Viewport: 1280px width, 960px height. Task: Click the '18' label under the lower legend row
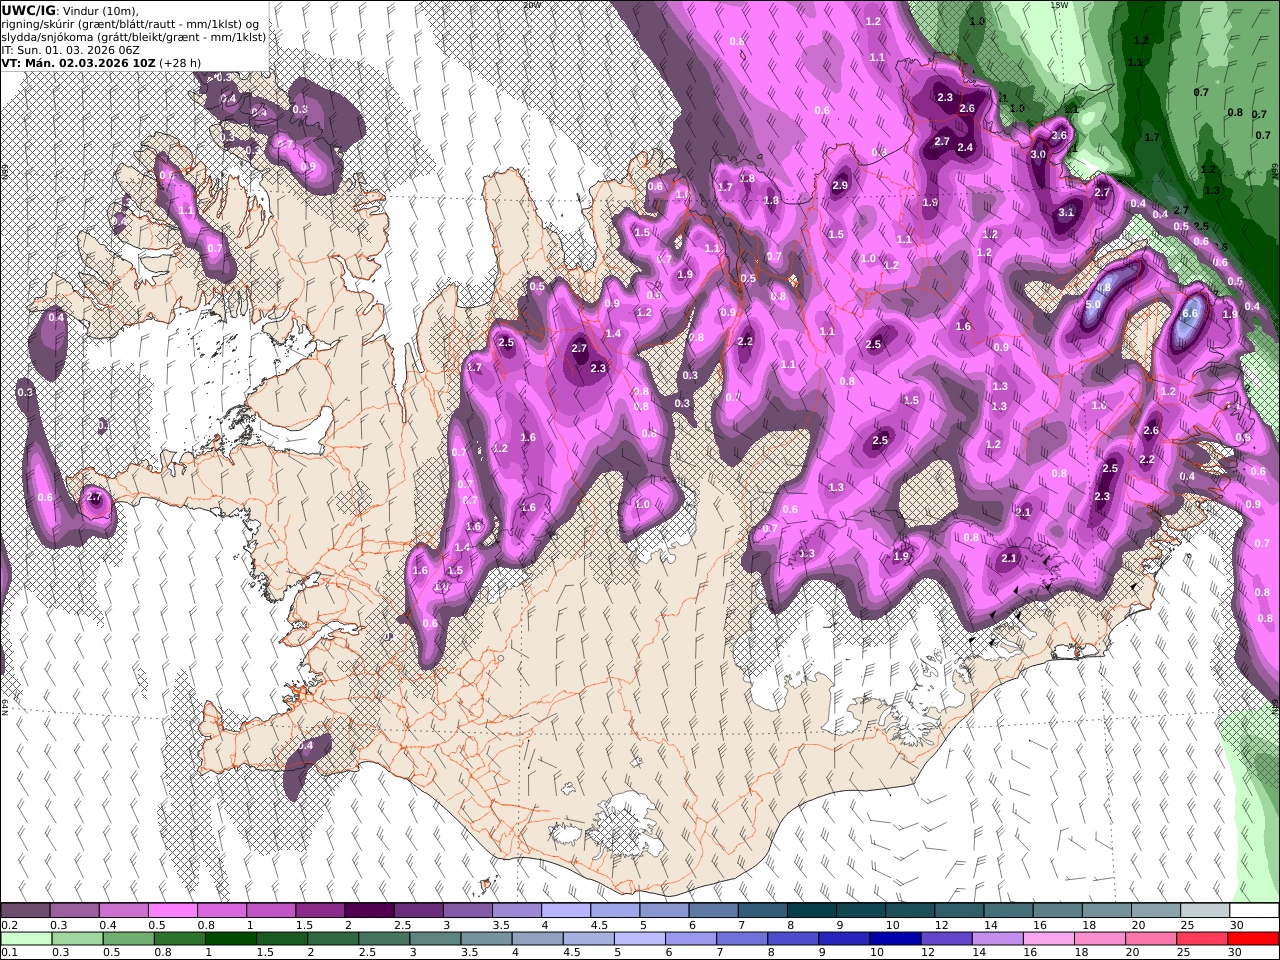tap(1081, 952)
